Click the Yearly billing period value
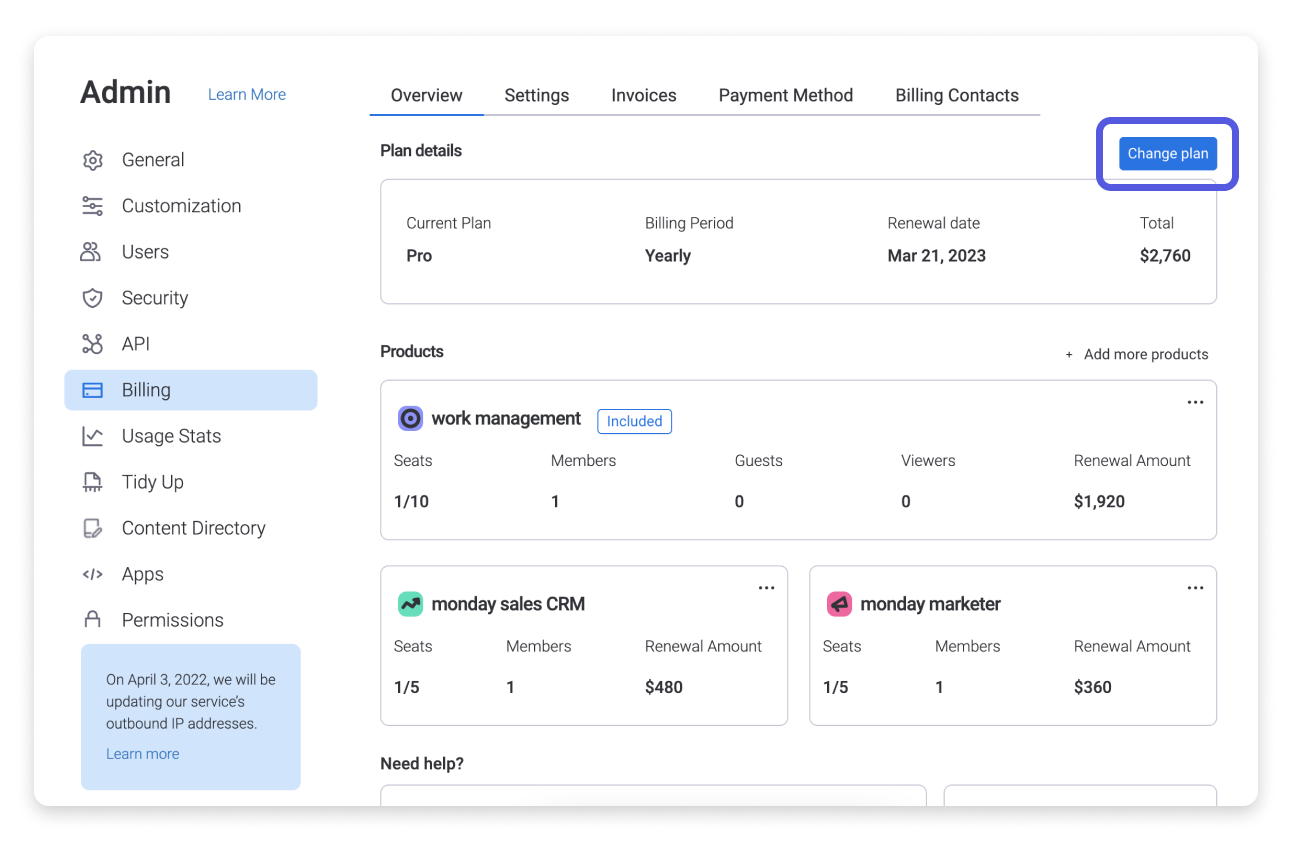Screen dimensions: 1291x842 668,256
